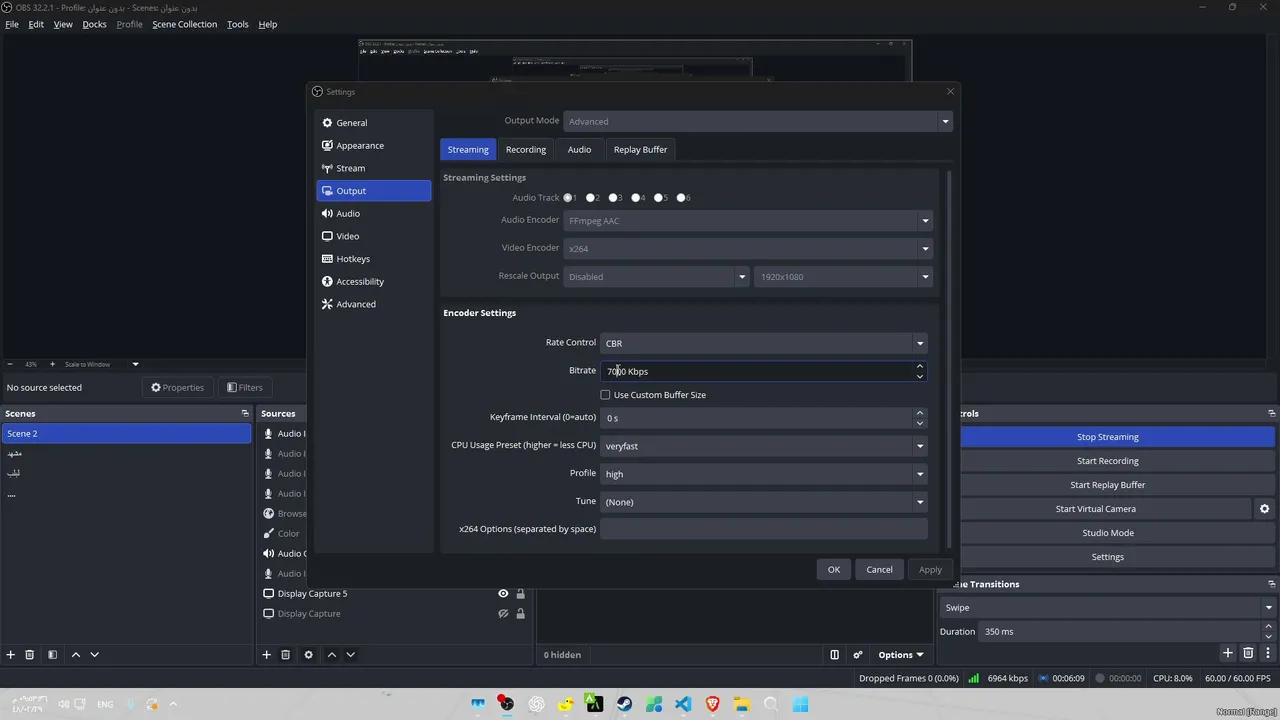The height and width of the screenshot is (720, 1280).
Task: Select audio track 2 radio button
Action: 591,198
